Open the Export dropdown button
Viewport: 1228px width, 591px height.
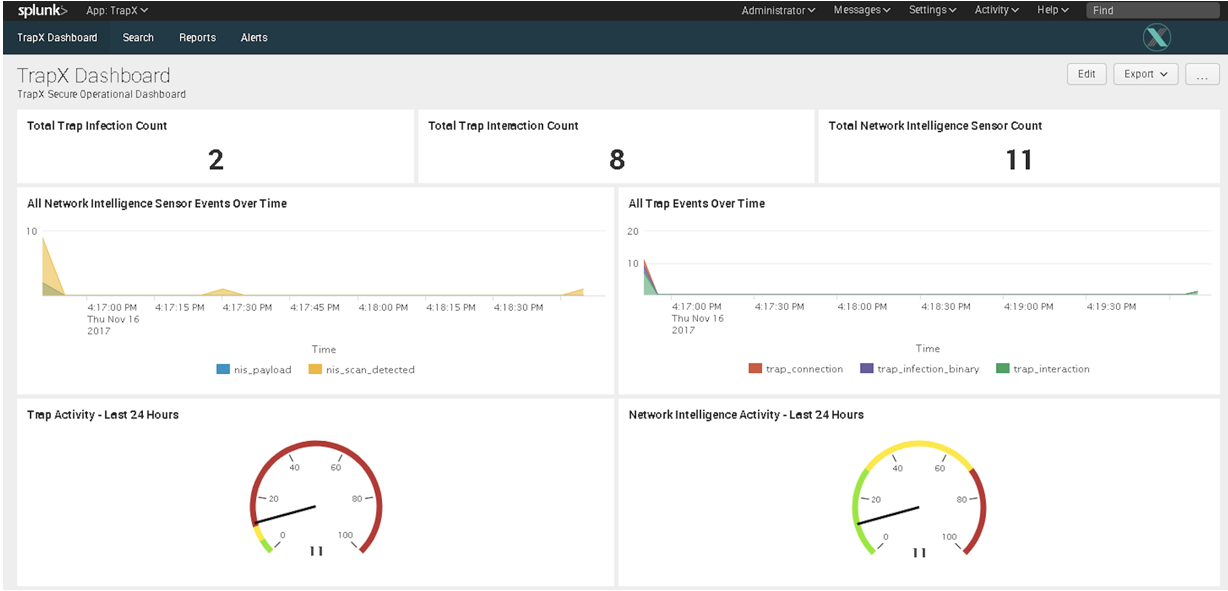tap(1145, 74)
